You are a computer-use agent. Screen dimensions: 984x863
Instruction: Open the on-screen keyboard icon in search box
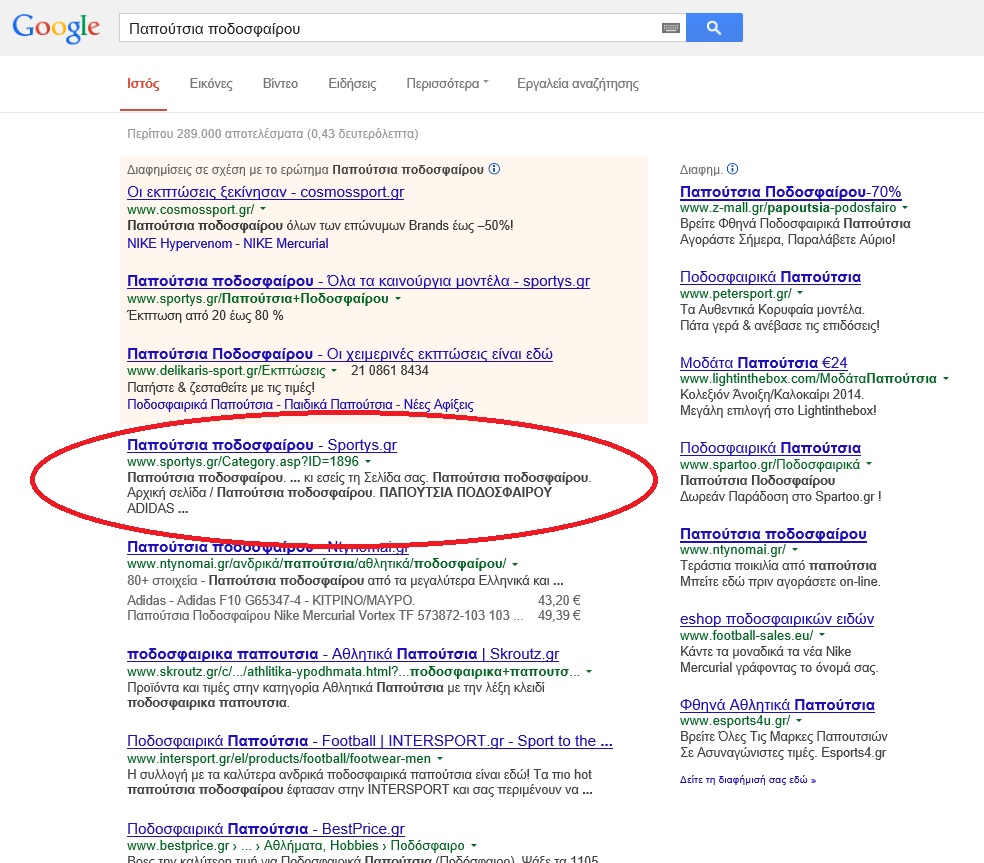670,28
